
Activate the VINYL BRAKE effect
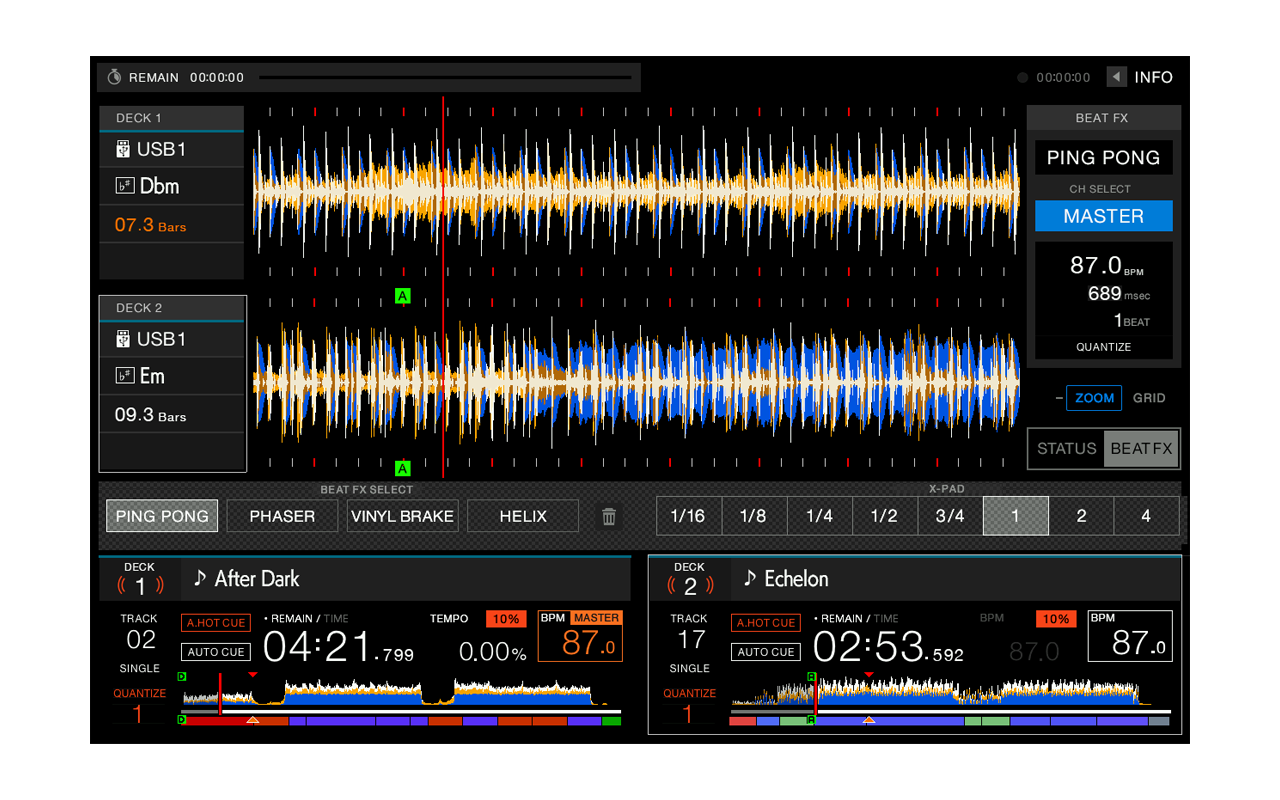click(402, 515)
